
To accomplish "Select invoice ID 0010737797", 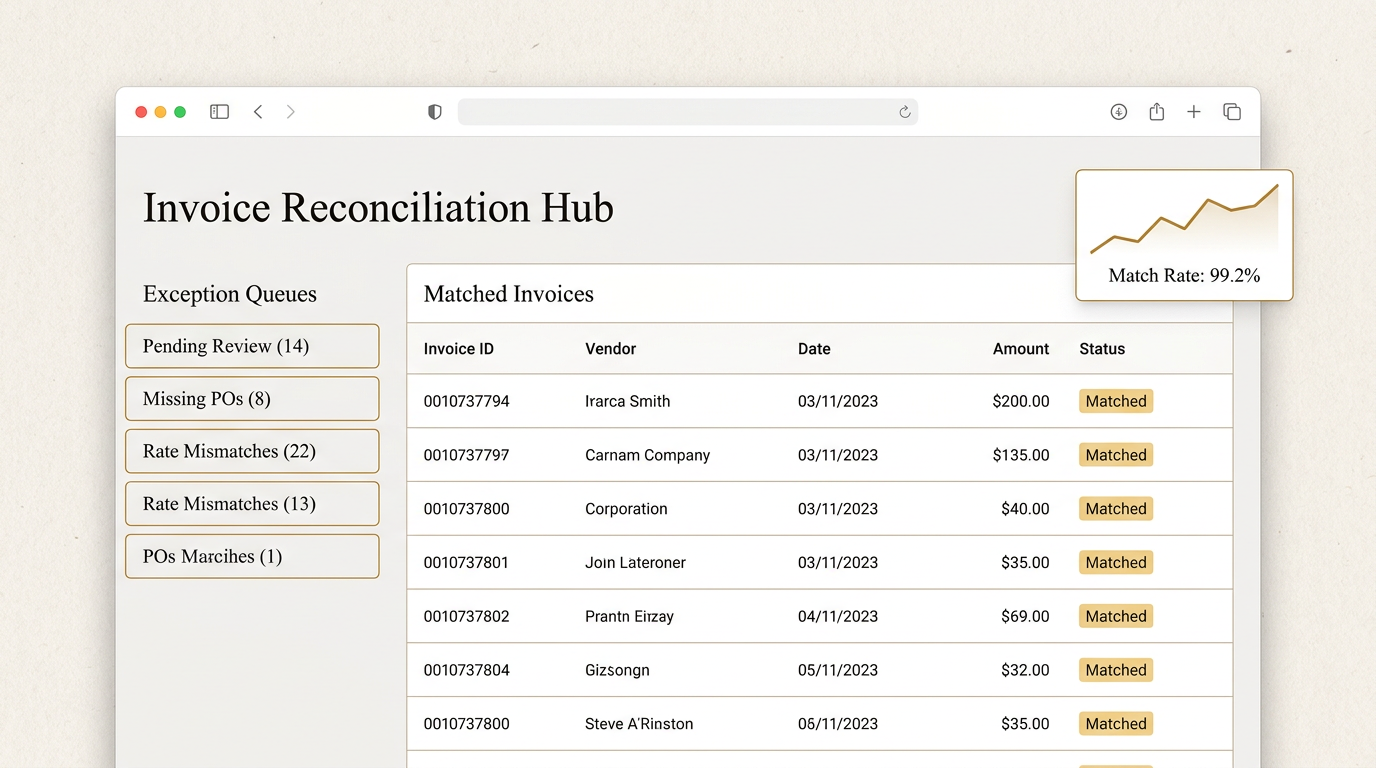I will [x=466, y=455].
